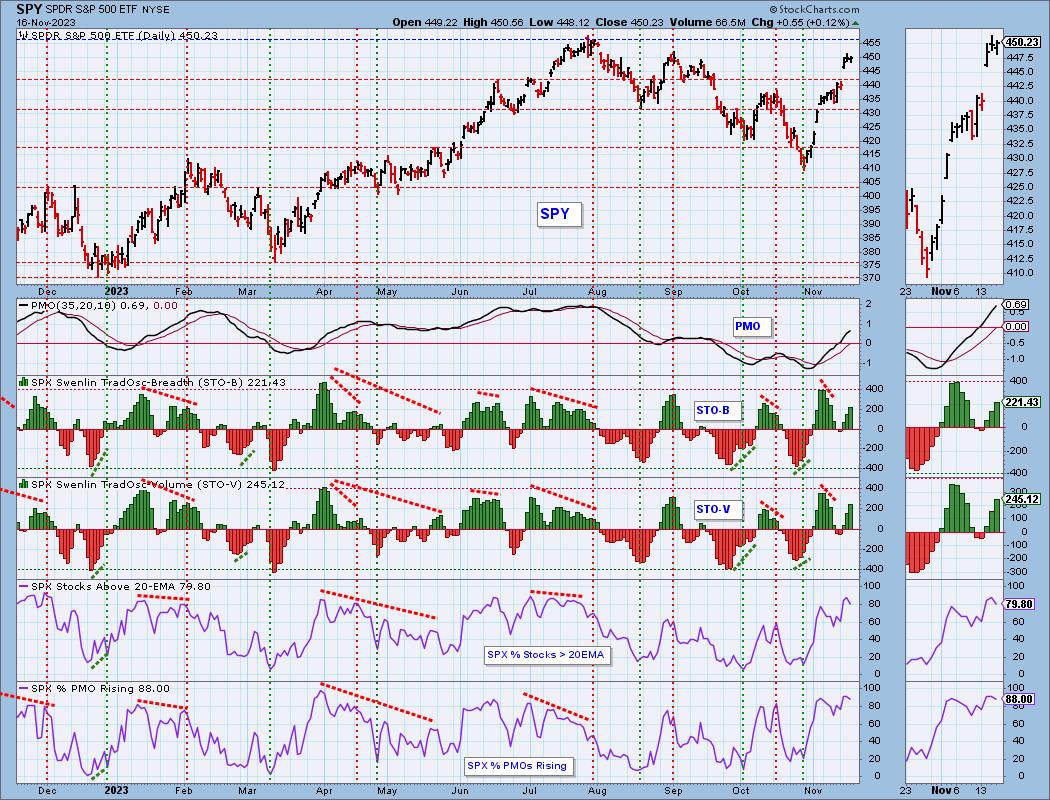Click the Low 448.12 header value

tap(560, 22)
